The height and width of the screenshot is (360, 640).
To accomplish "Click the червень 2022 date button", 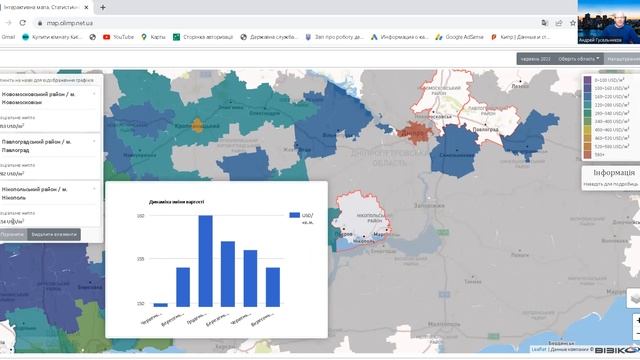I will tap(536, 59).
